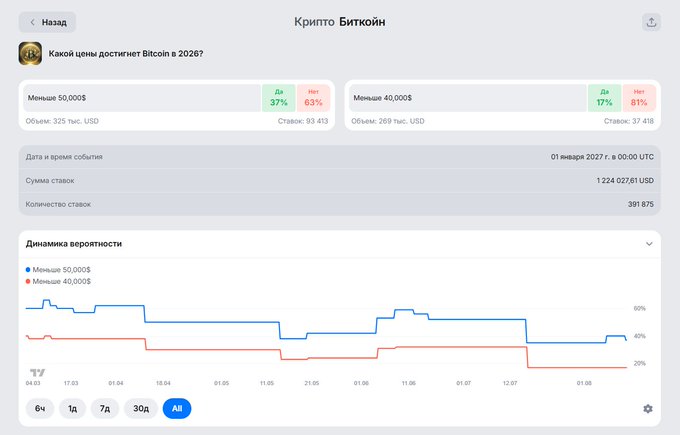680x435 pixels.
Task: Click 'Сумма ставок' row label
Action: tap(50, 180)
